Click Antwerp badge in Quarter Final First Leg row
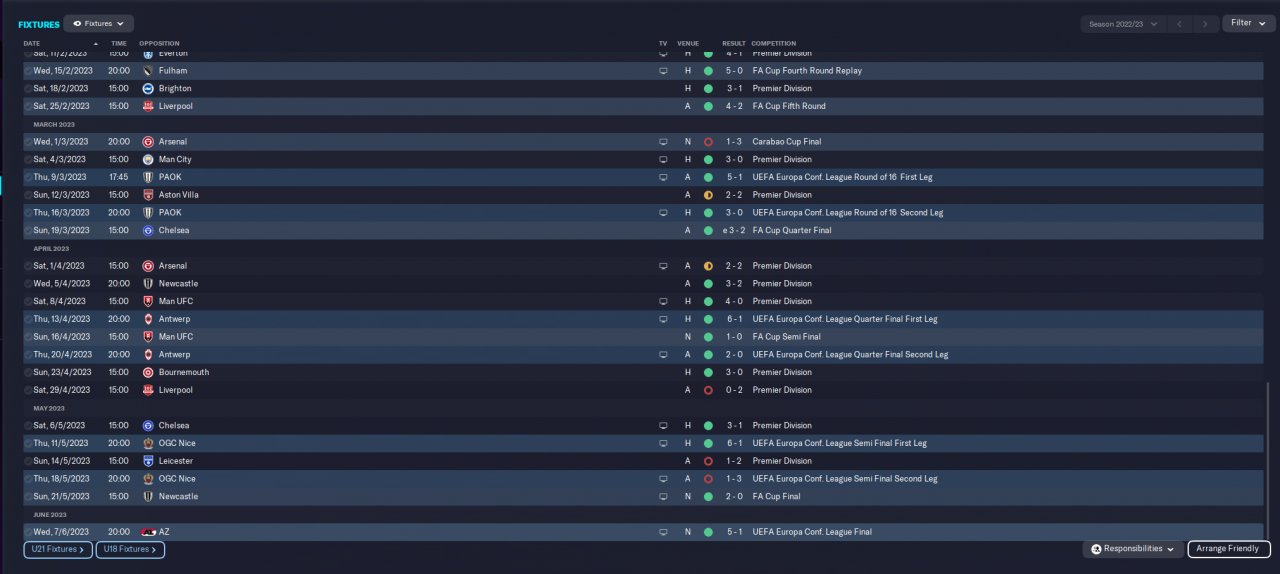The width and height of the screenshot is (1280, 574). tap(148, 319)
